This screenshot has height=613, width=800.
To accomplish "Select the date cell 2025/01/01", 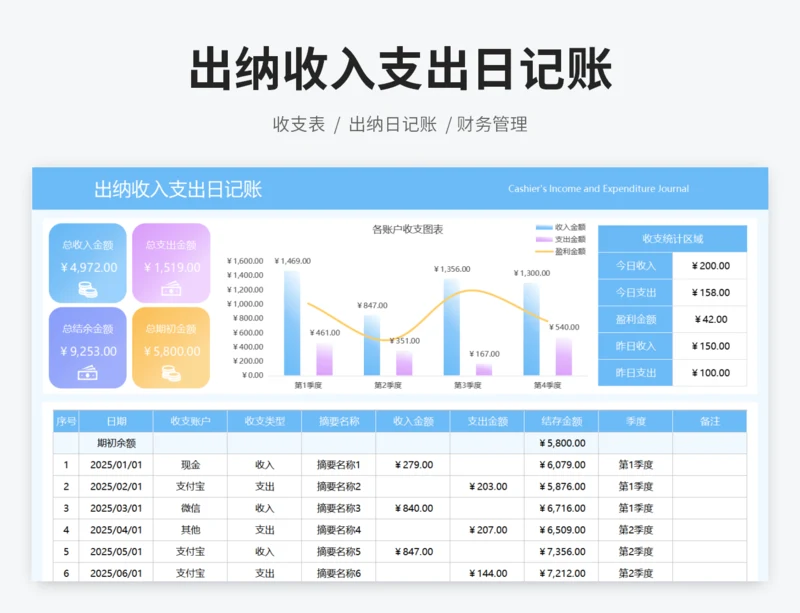I will coord(116,465).
